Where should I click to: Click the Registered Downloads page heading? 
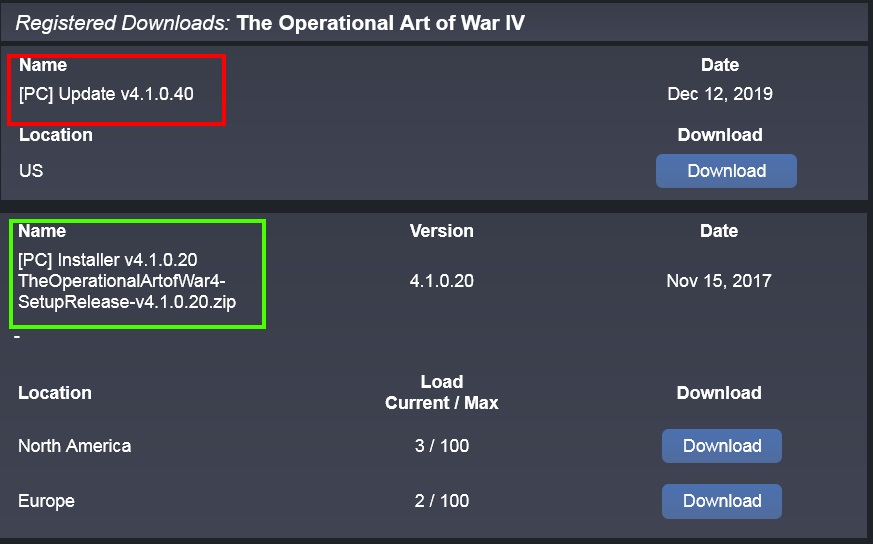click(122, 23)
